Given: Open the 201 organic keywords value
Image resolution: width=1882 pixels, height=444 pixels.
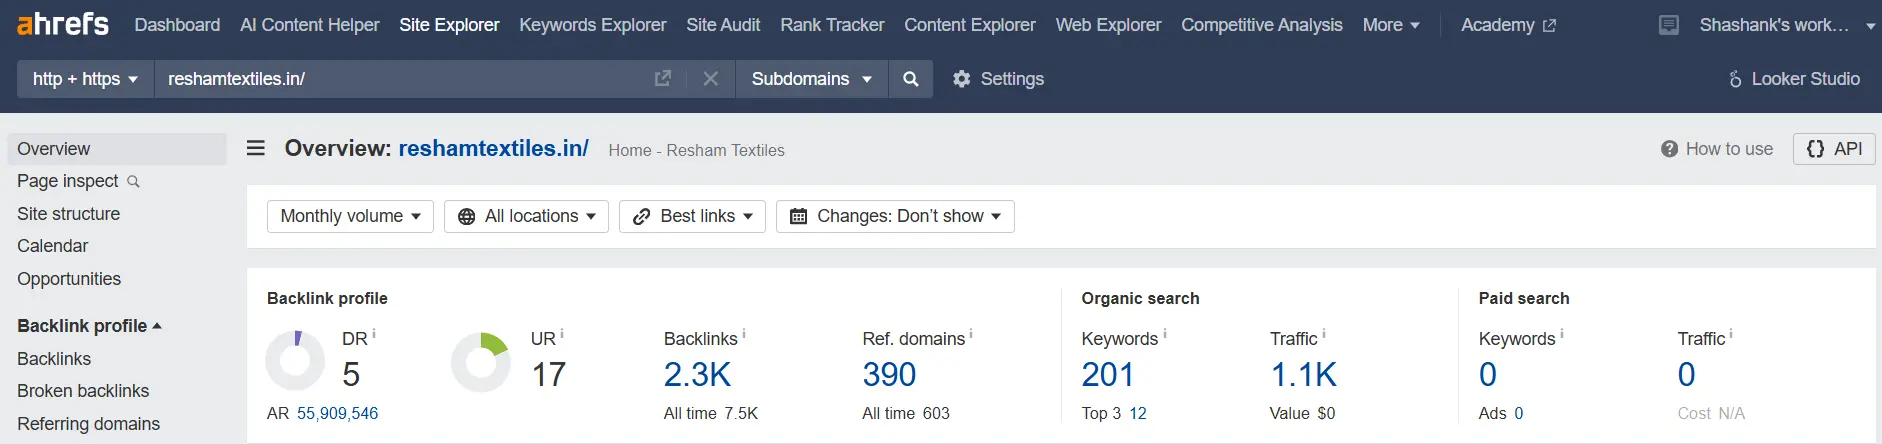Looking at the screenshot, I should coord(1108,374).
